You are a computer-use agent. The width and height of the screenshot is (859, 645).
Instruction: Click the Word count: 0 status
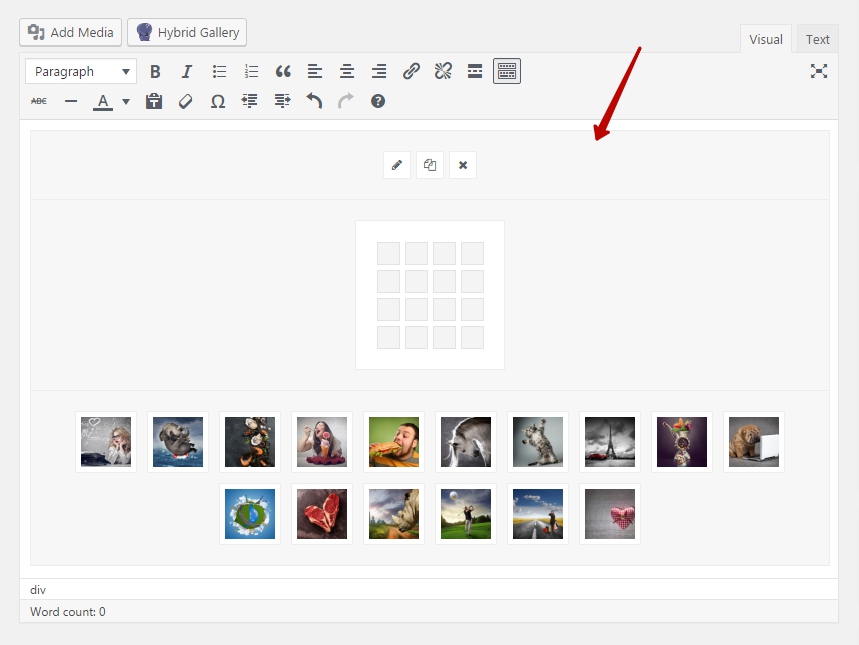point(67,612)
